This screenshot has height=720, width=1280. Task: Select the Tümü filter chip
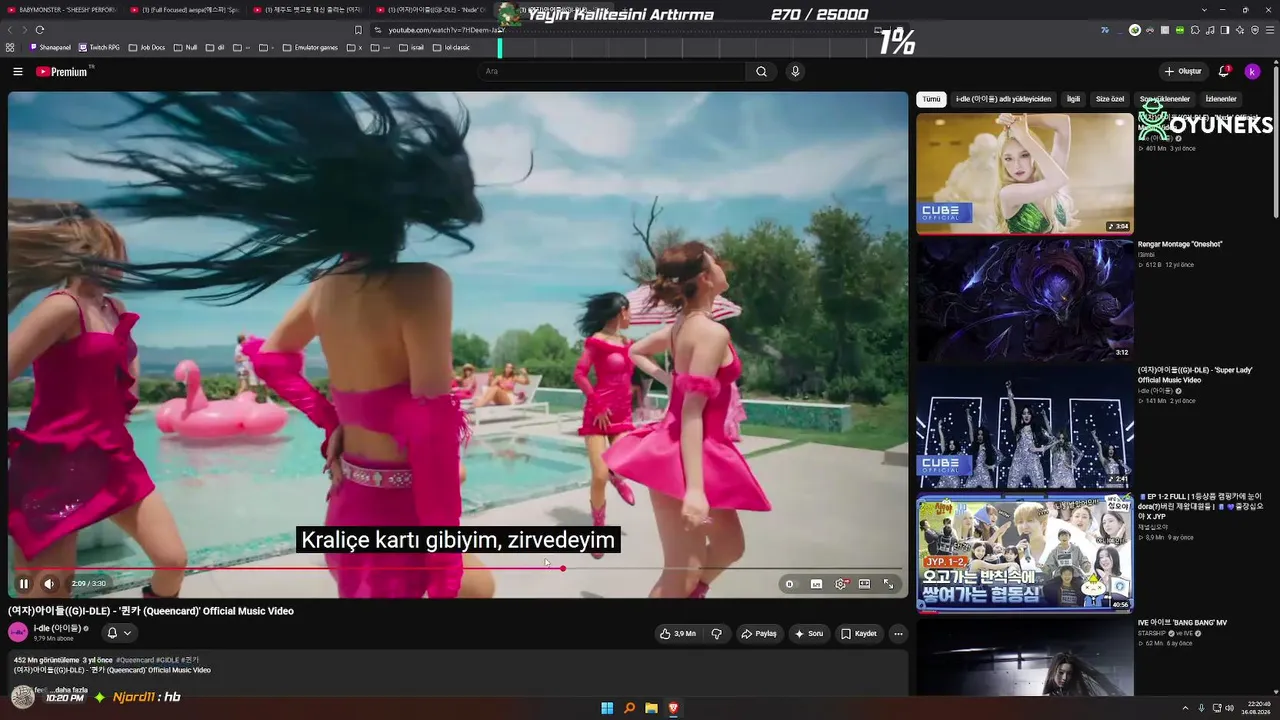pos(931,99)
